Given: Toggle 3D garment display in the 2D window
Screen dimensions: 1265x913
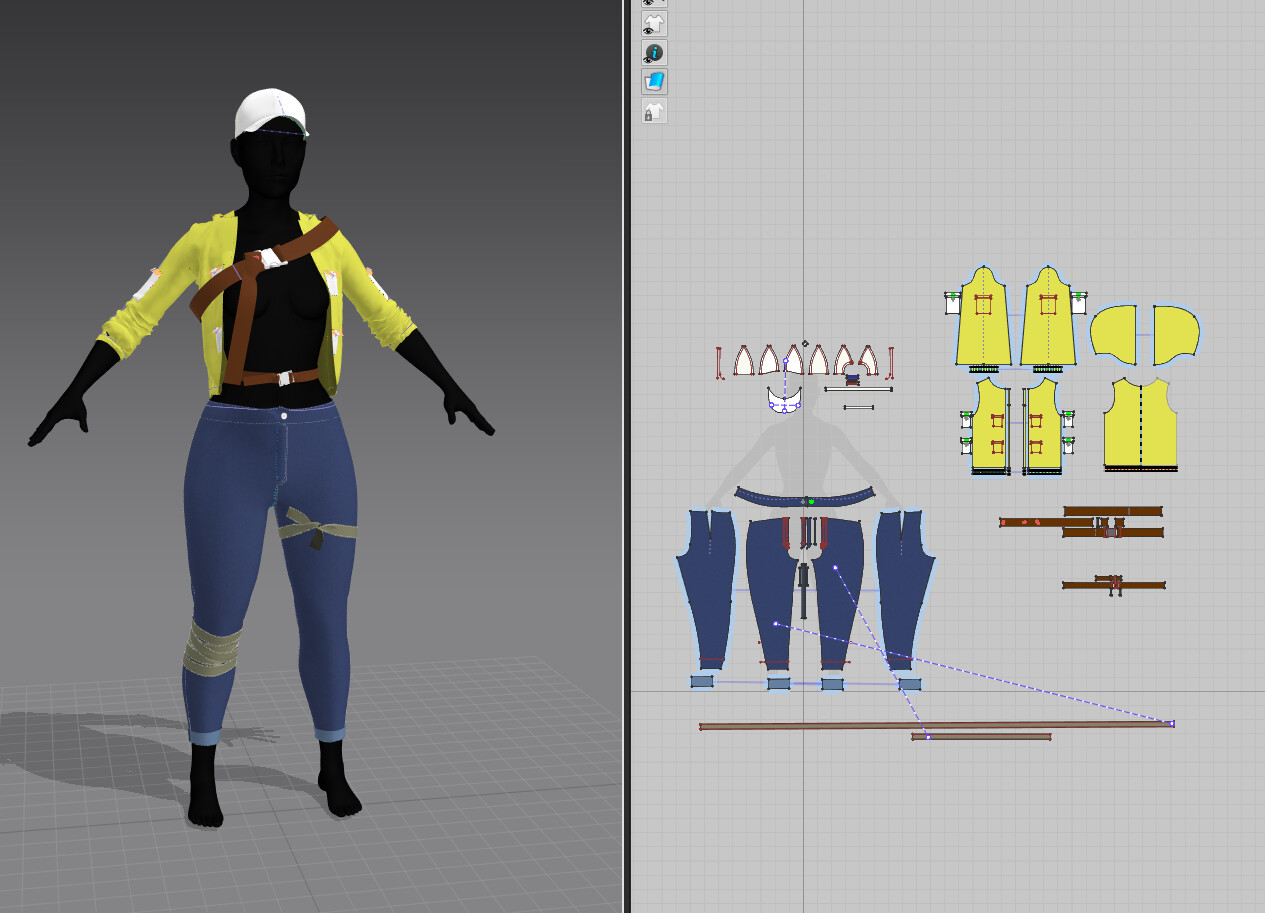Looking at the screenshot, I should point(656,24).
